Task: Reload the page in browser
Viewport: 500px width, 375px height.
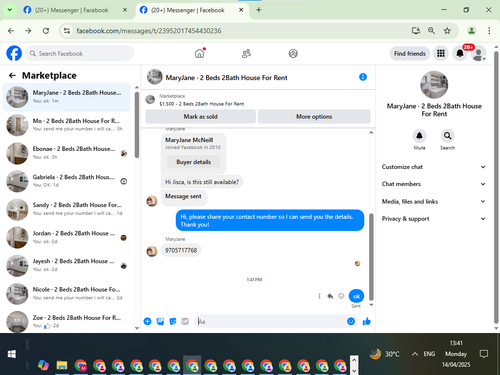Action: 46,31
